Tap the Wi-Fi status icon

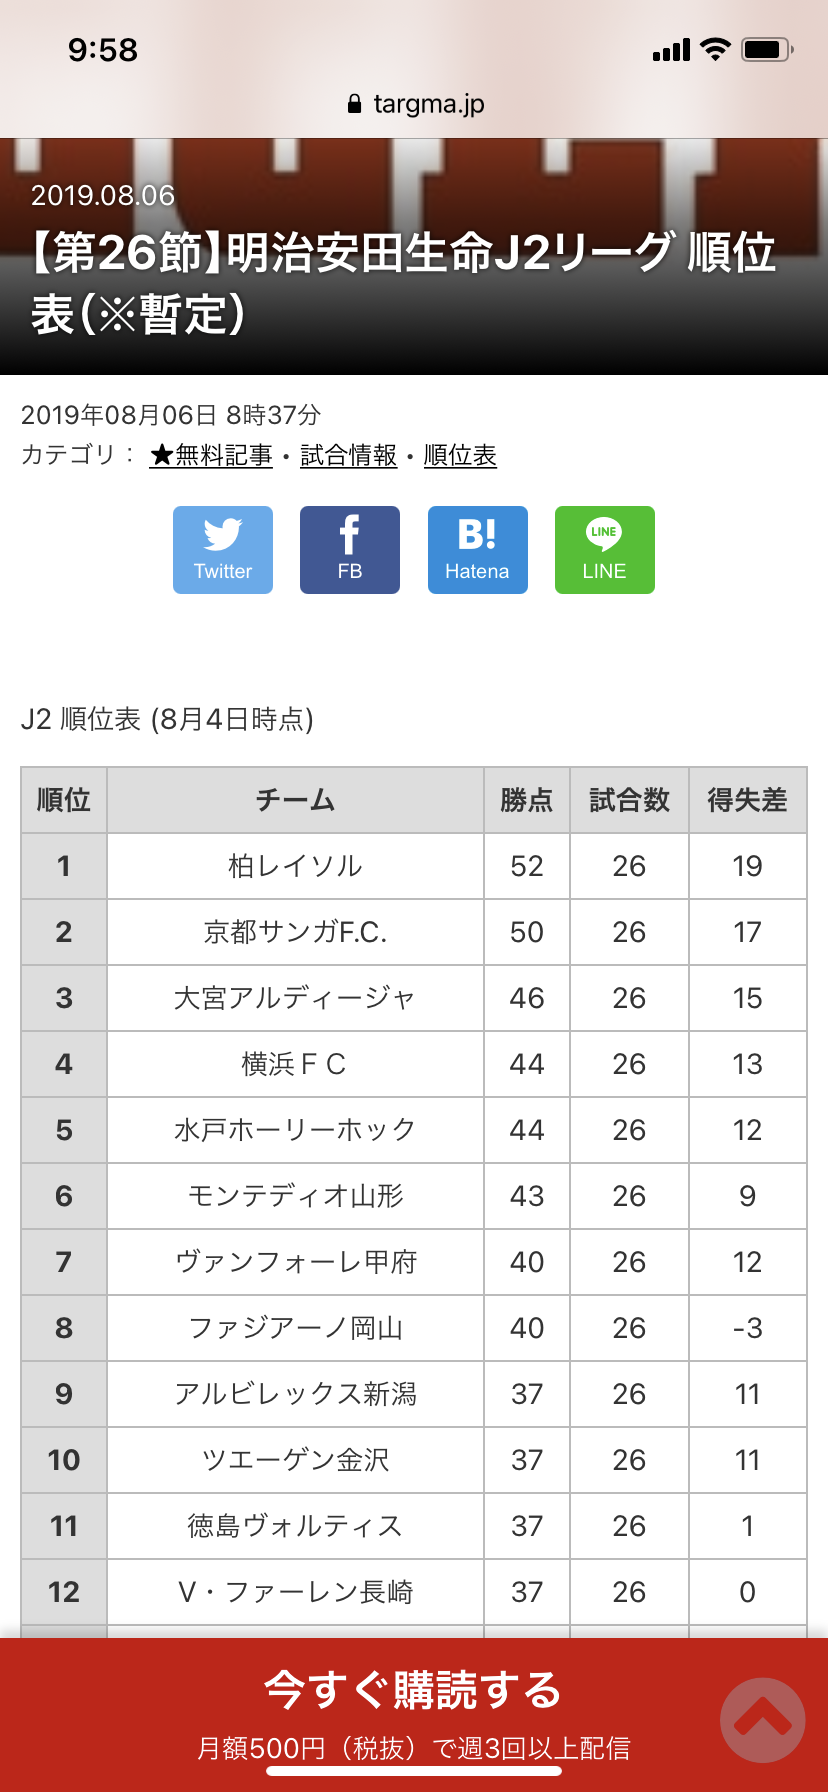[715, 49]
